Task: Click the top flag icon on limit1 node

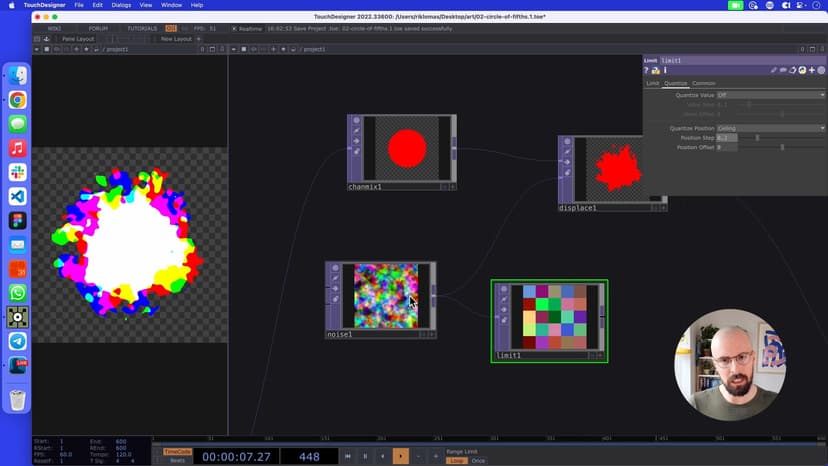Action: pyautogui.click(x=501, y=289)
